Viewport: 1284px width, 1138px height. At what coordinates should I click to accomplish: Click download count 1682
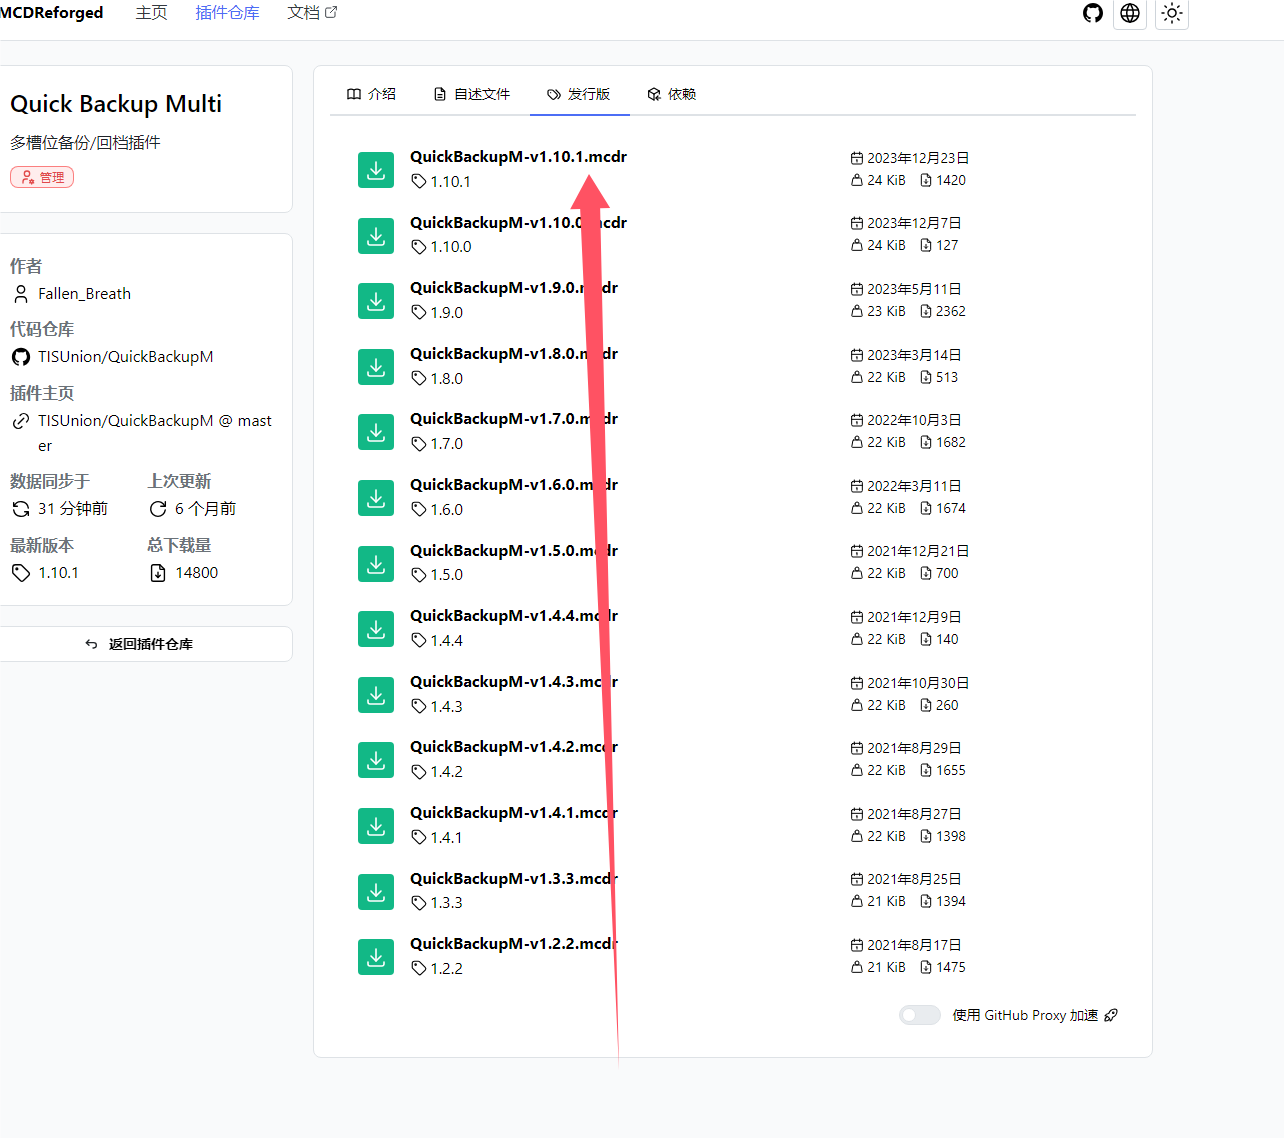(951, 442)
